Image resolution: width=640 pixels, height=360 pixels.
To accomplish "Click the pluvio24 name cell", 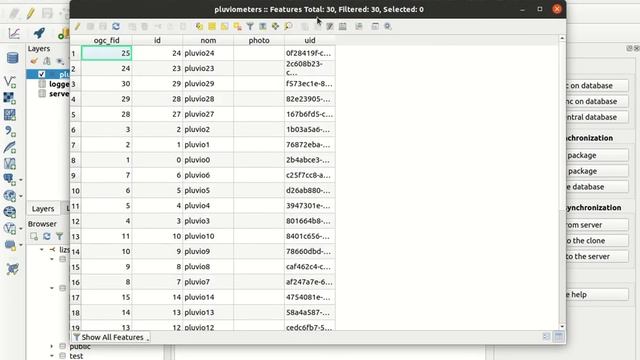I will pyautogui.click(x=208, y=53).
